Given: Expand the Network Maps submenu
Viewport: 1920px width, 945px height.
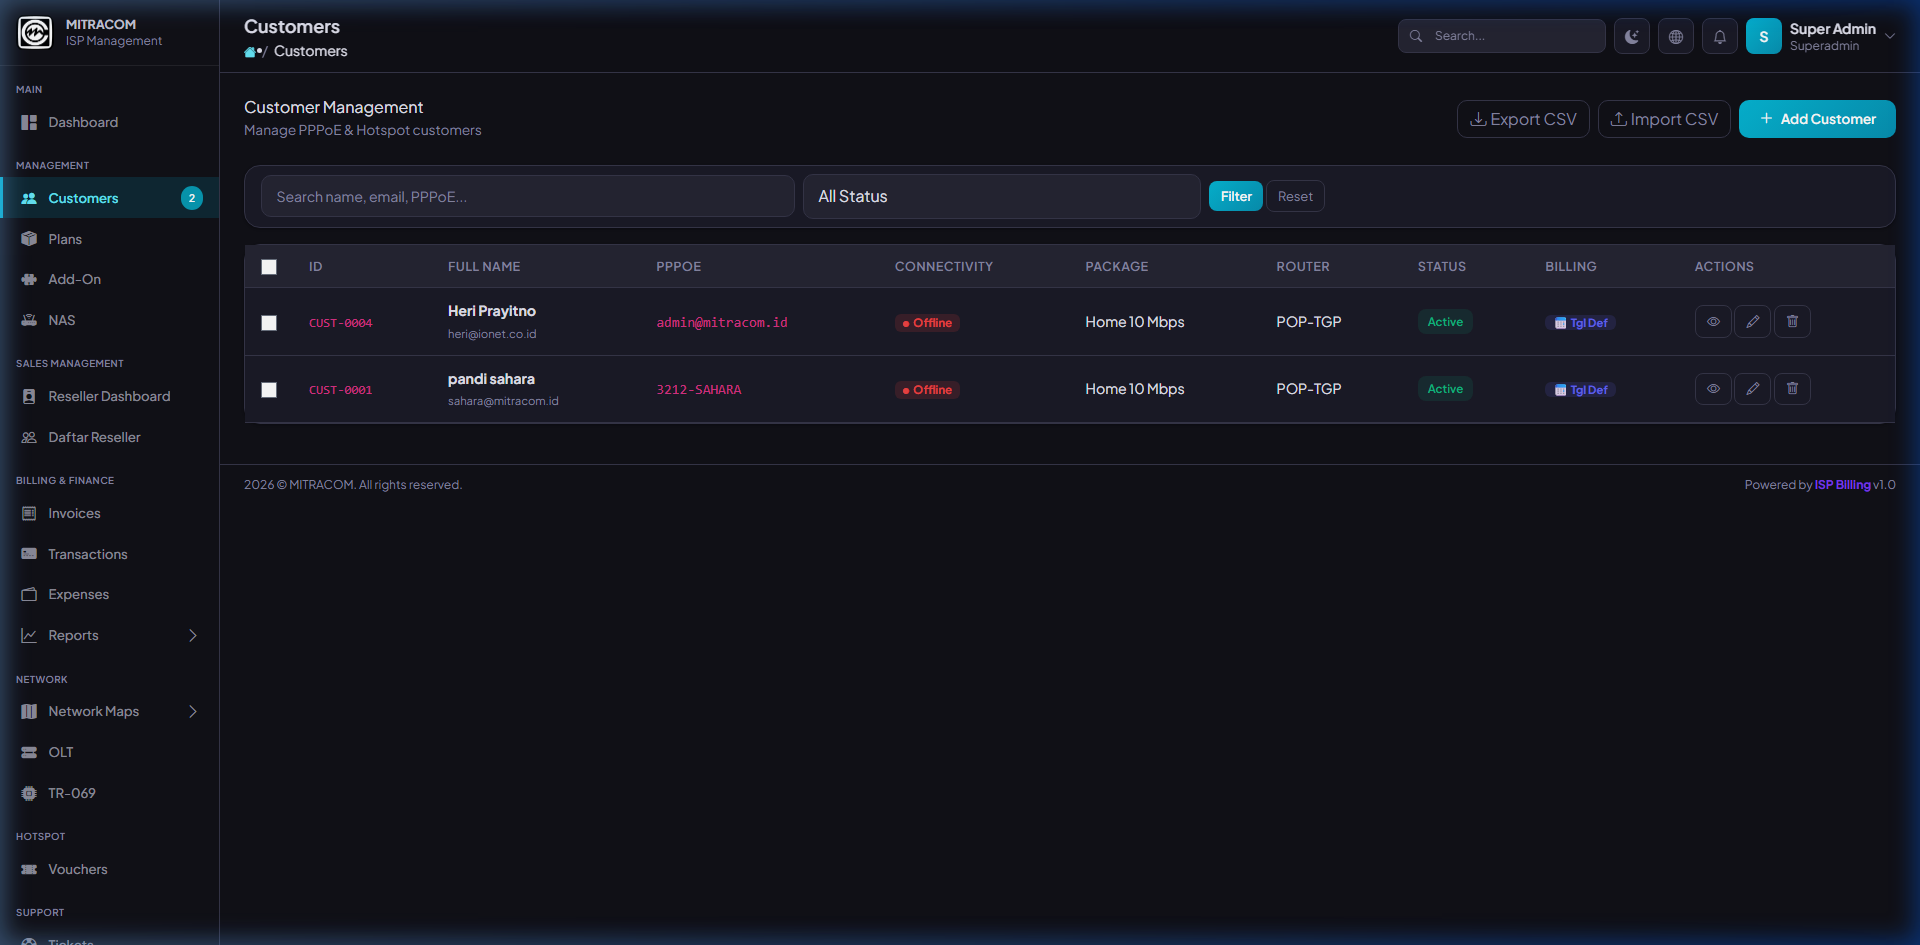Looking at the screenshot, I should (193, 712).
